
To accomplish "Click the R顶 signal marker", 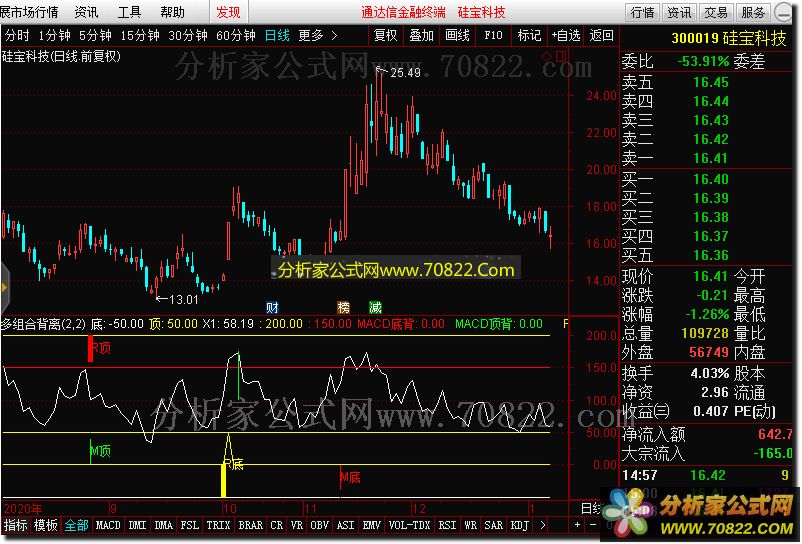I will click(x=100, y=349).
